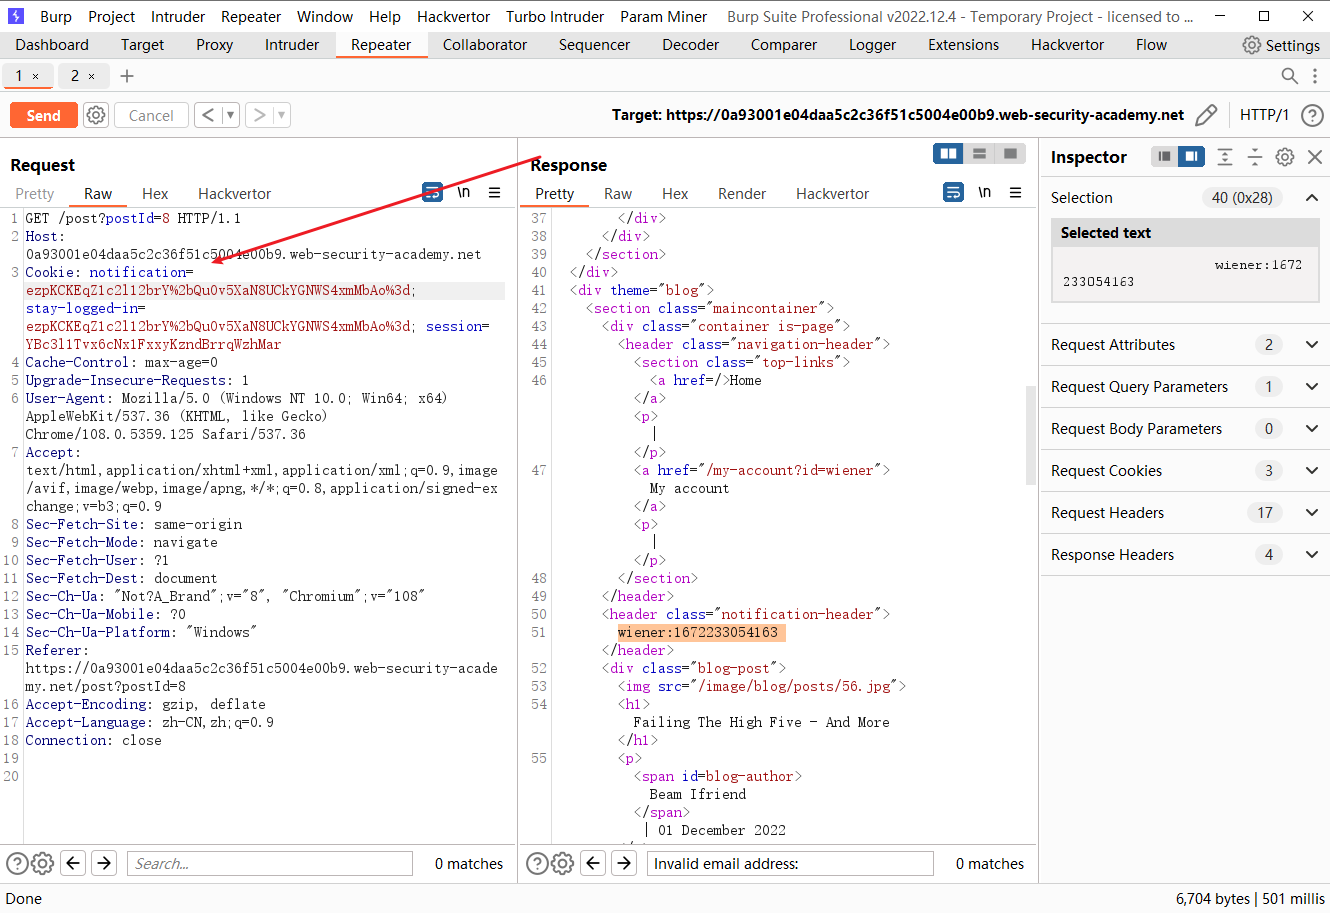The image size is (1330, 913).
Task: Open Response Hackvertor tab
Action: pos(832,193)
